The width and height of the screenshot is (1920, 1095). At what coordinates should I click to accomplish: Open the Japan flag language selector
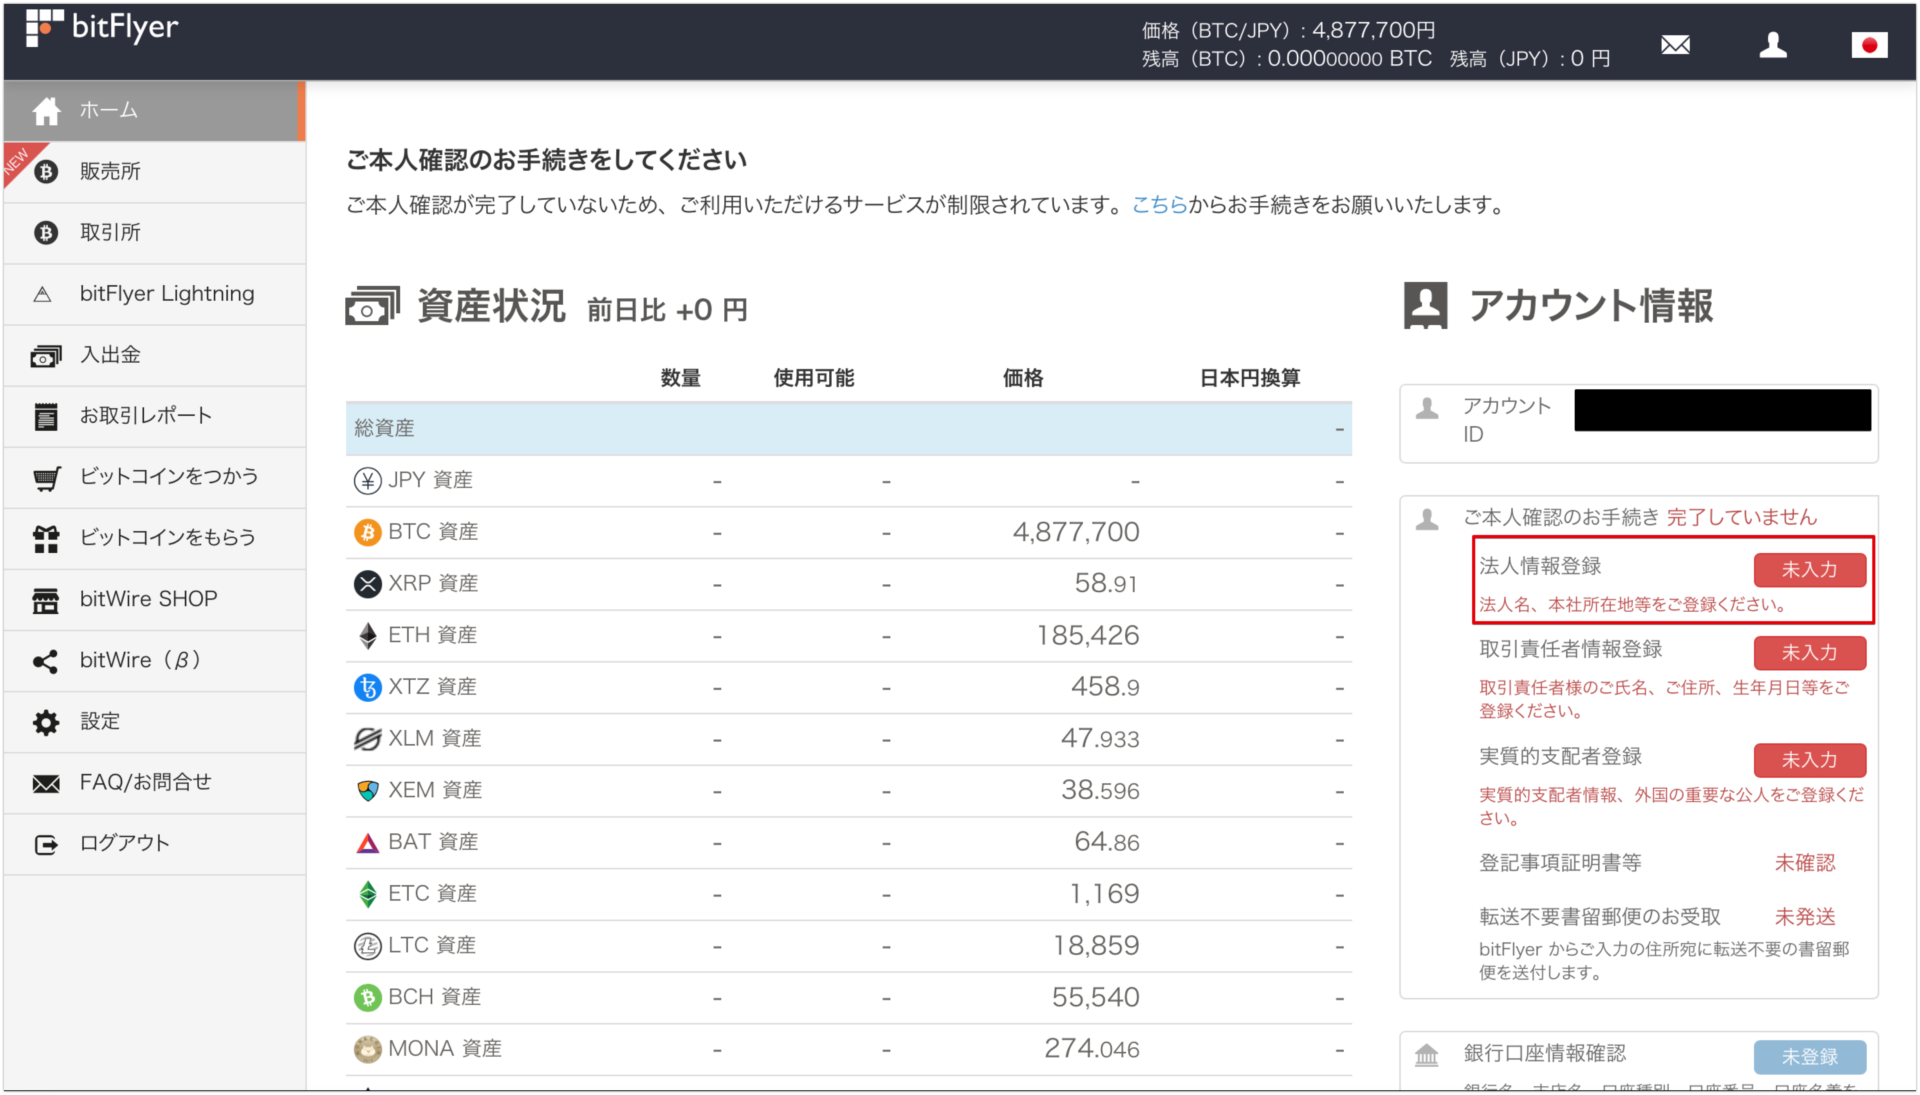1870,44
